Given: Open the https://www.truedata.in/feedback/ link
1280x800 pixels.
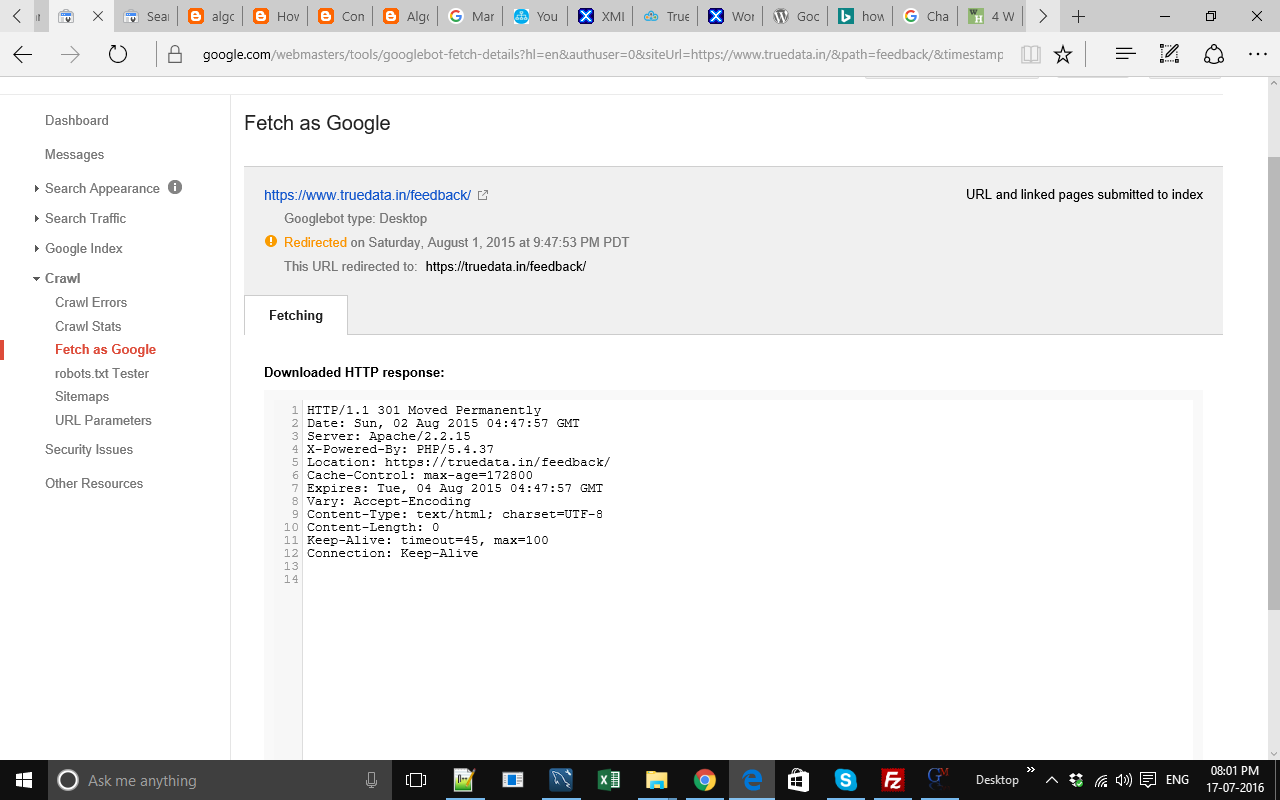Looking at the screenshot, I should click(x=367, y=195).
